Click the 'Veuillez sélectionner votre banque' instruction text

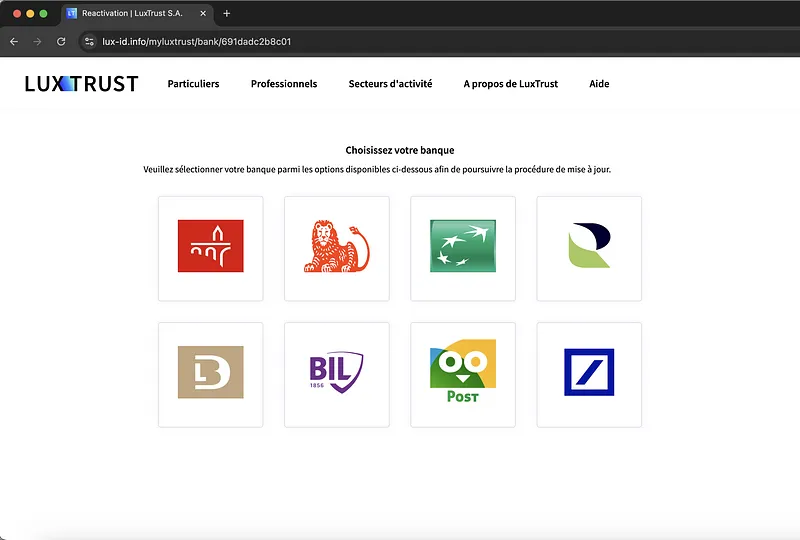(377, 169)
